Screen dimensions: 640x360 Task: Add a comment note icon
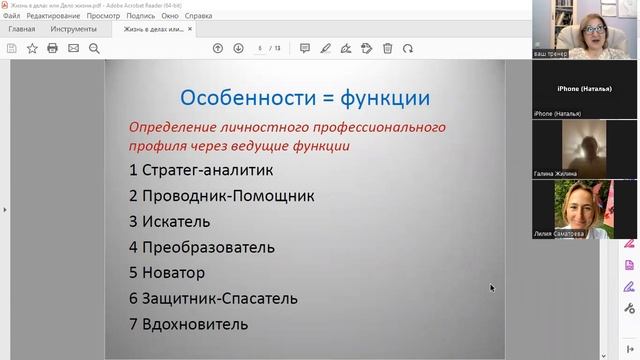pos(304,48)
